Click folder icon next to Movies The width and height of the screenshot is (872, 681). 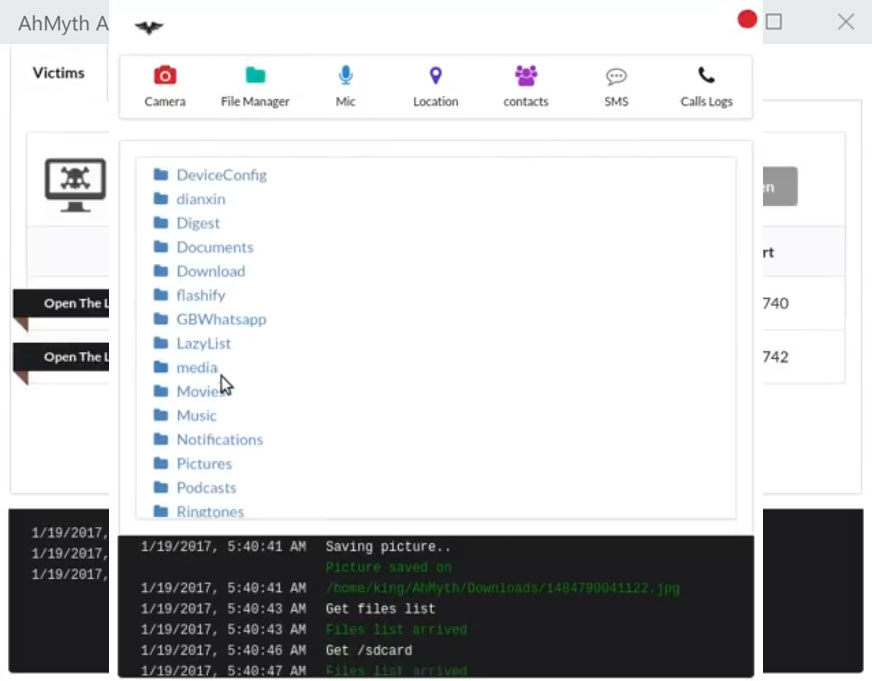click(161, 391)
